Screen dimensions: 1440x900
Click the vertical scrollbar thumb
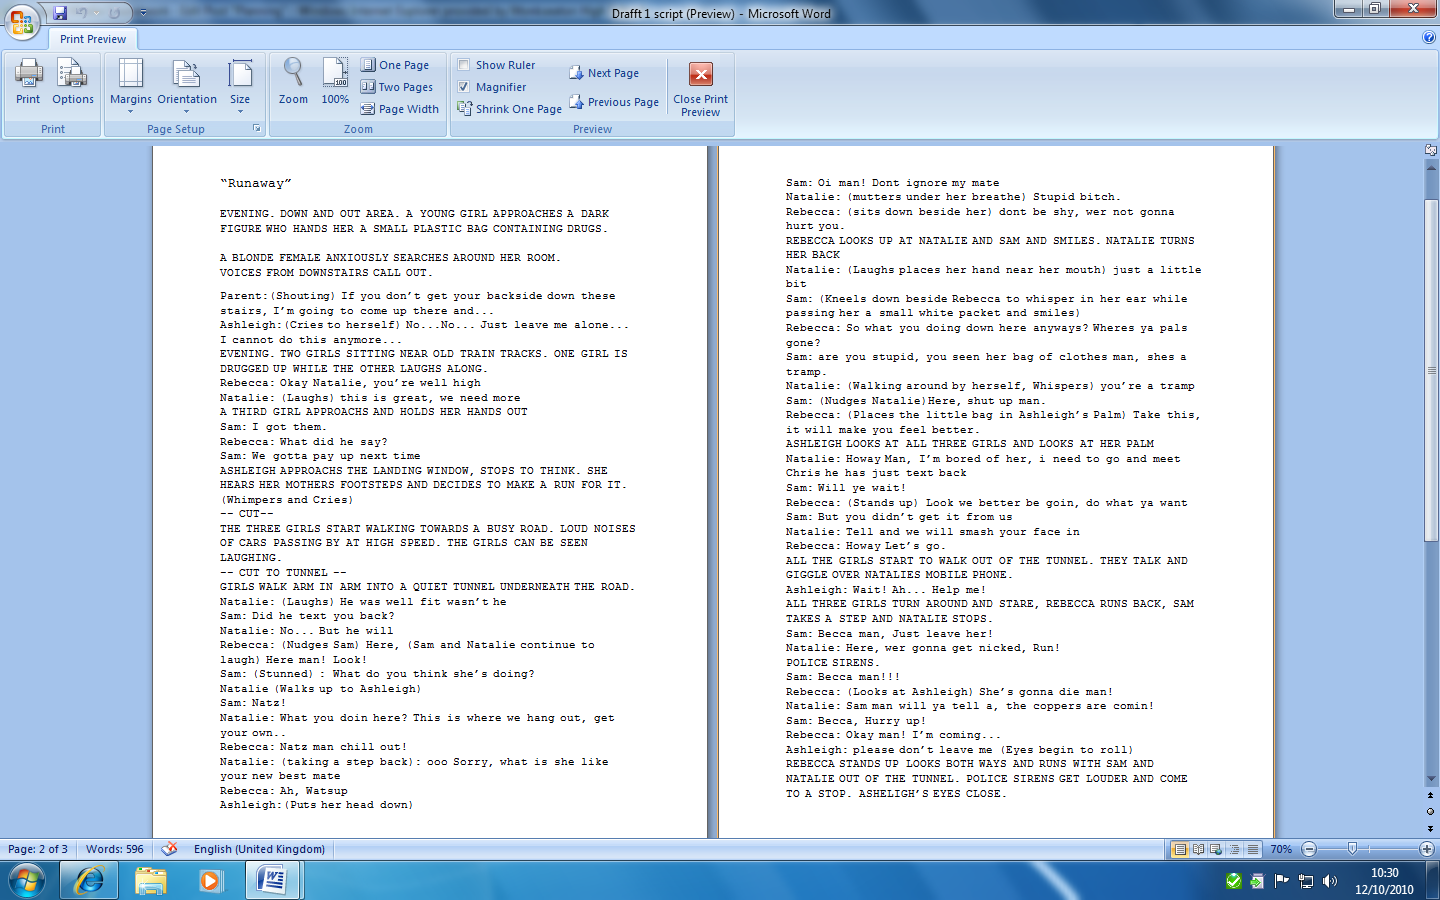pos(1431,371)
